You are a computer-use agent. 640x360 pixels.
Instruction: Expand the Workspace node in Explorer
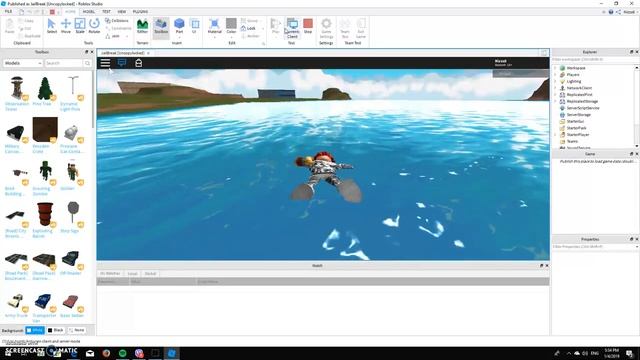(x=556, y=68)
